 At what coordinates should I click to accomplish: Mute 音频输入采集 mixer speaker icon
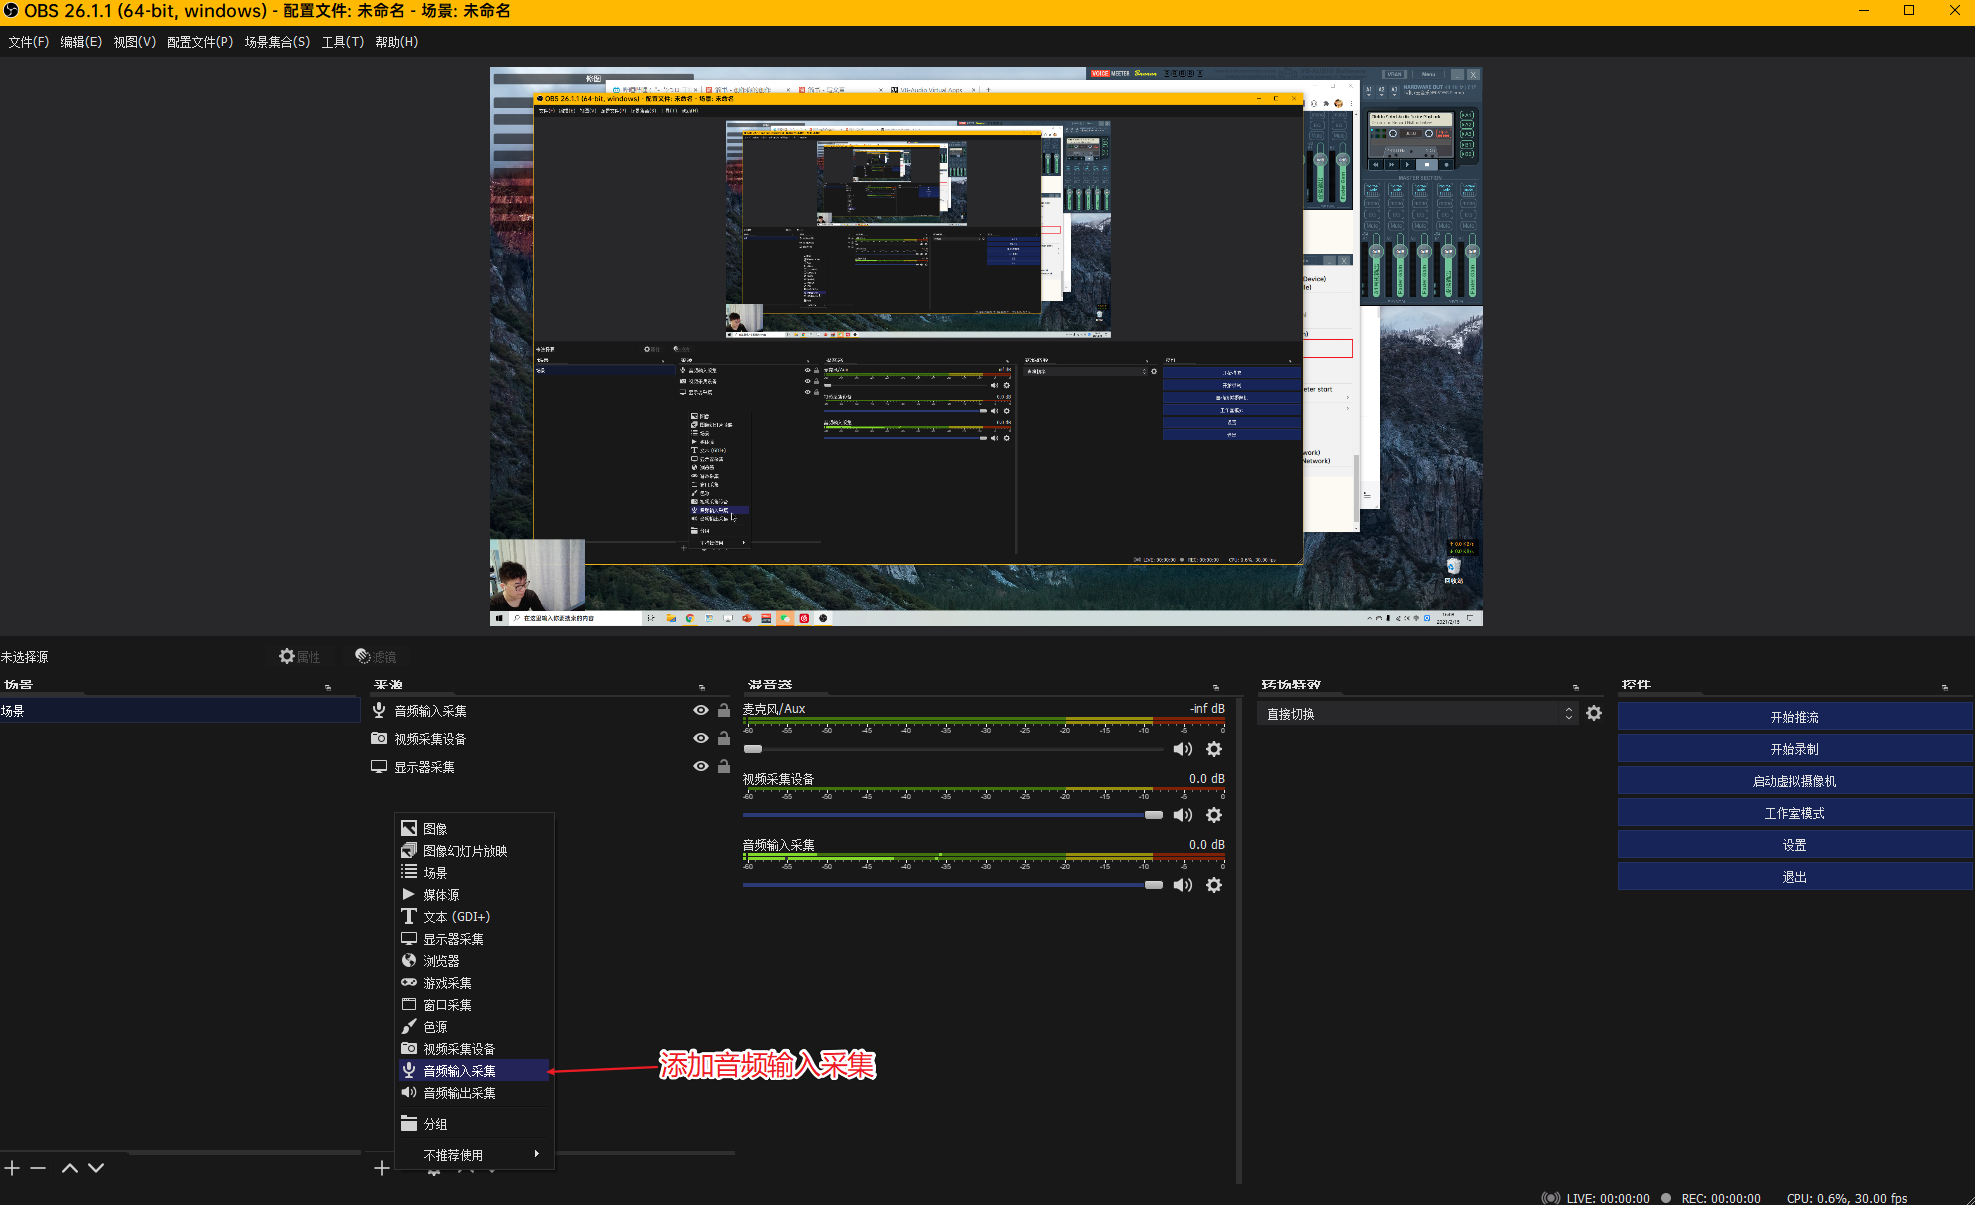[1182, 885]
